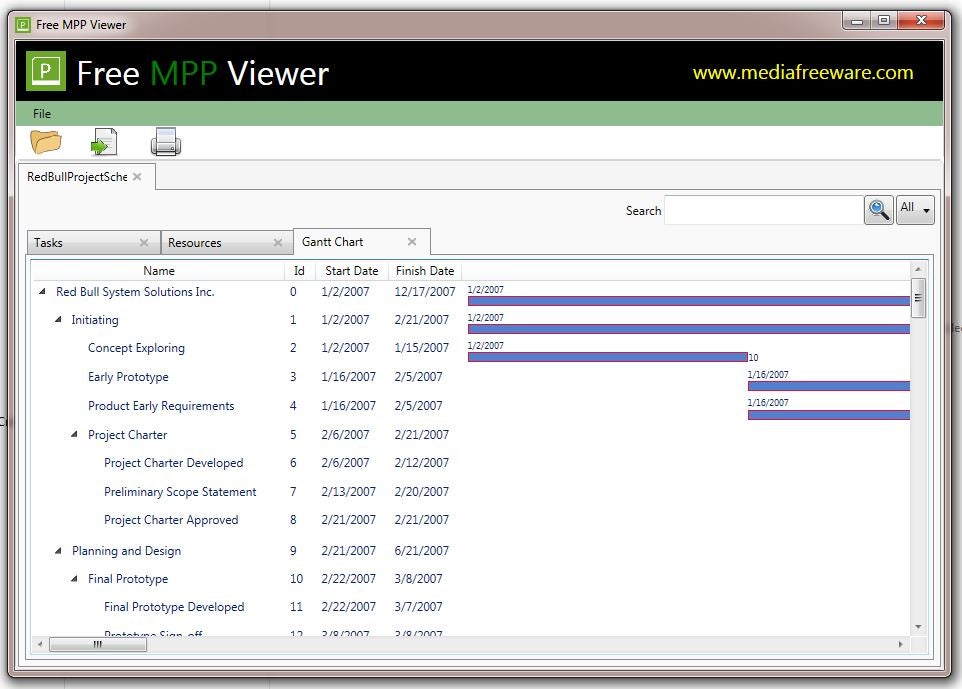This screenshot has height=689, width=962.
Task: Collapse the Red Bull System Solutions node
Action: coord(42,291)
